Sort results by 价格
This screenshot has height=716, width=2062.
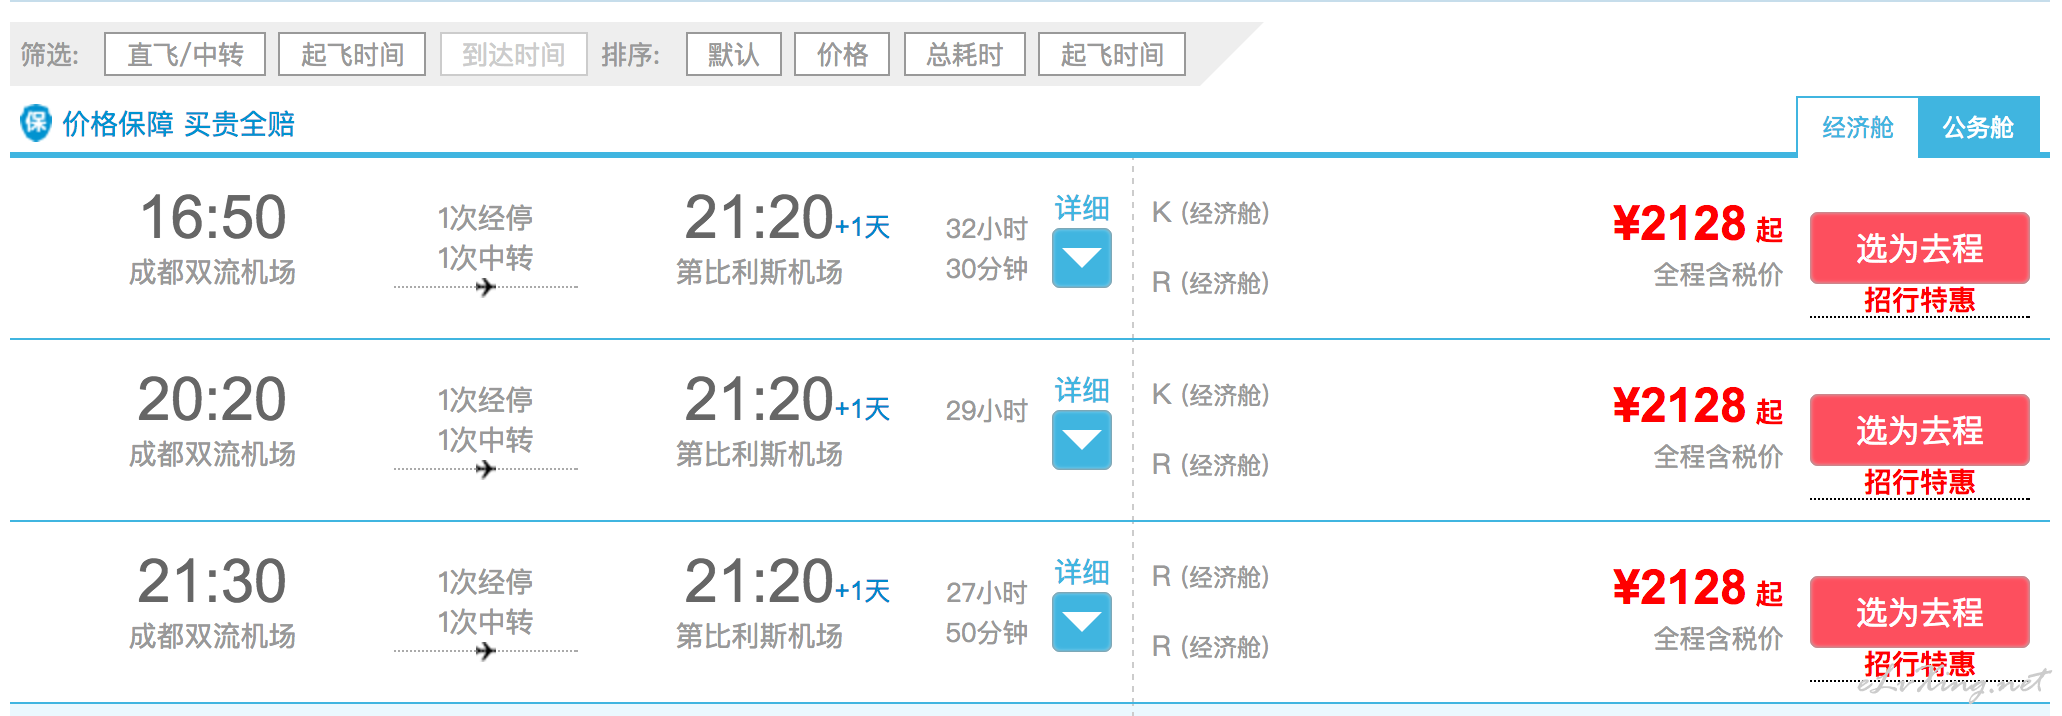tap(842, 54)
